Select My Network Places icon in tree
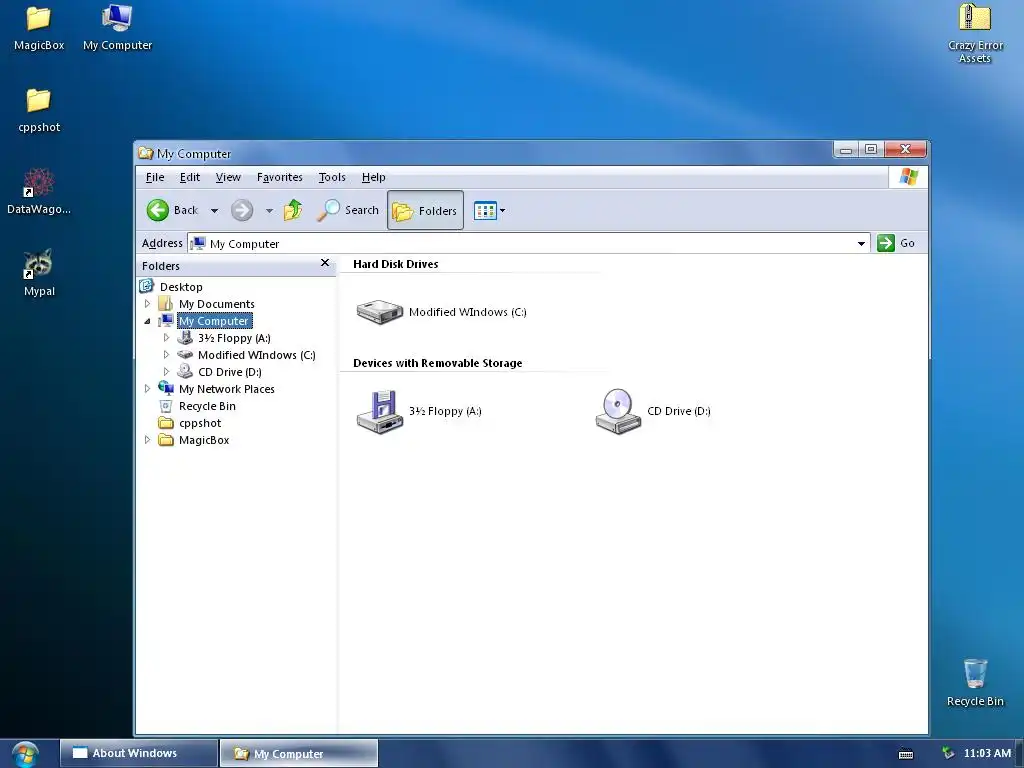 pyautogui.click(x=166, y=389)
